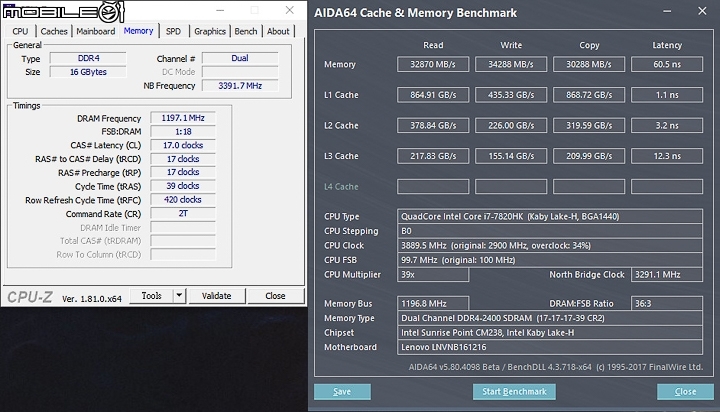Click the tRP value 17 clocks
The height and width of the screenshot is (412, 720).
click(183, 172)
